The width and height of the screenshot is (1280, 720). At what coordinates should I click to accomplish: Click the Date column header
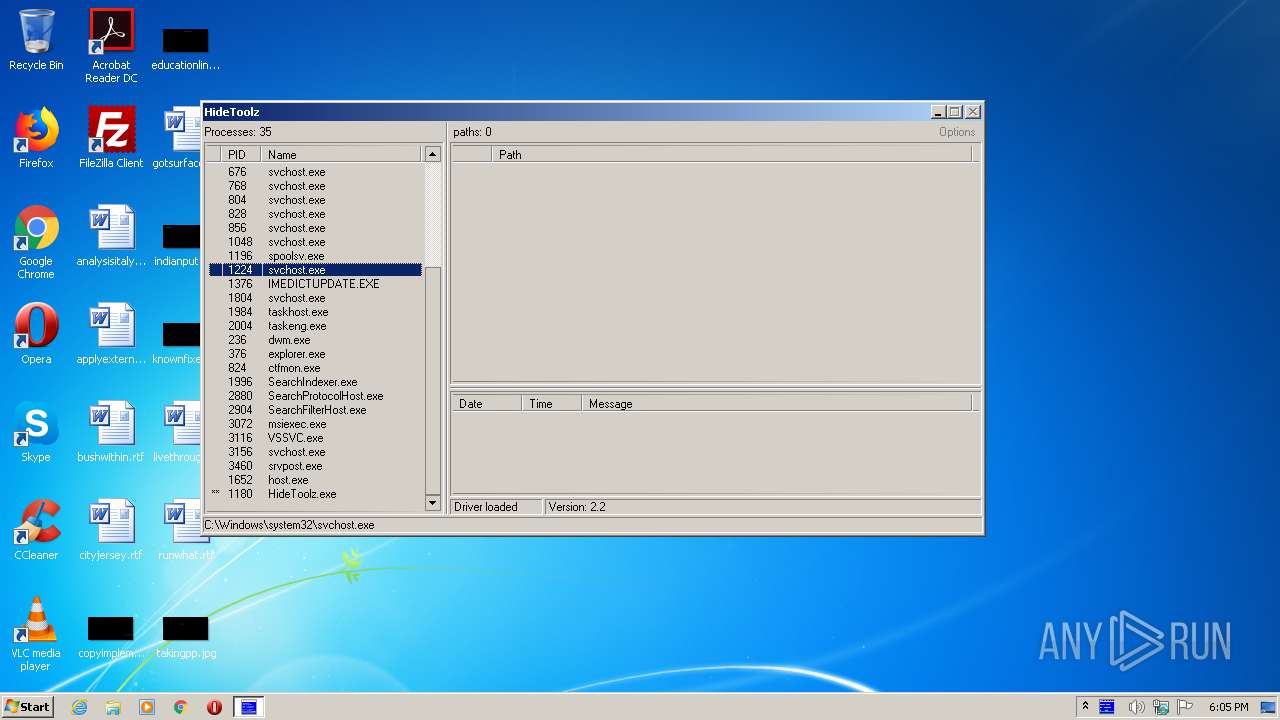click(x=486, y=404)
